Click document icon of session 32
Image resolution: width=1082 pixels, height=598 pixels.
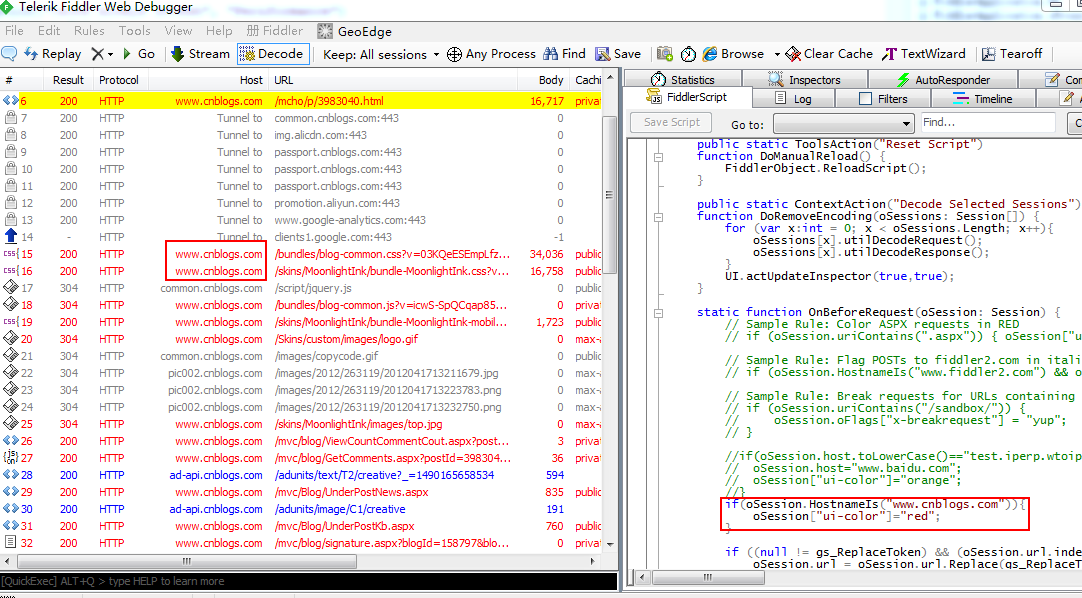tap(10, 543)
